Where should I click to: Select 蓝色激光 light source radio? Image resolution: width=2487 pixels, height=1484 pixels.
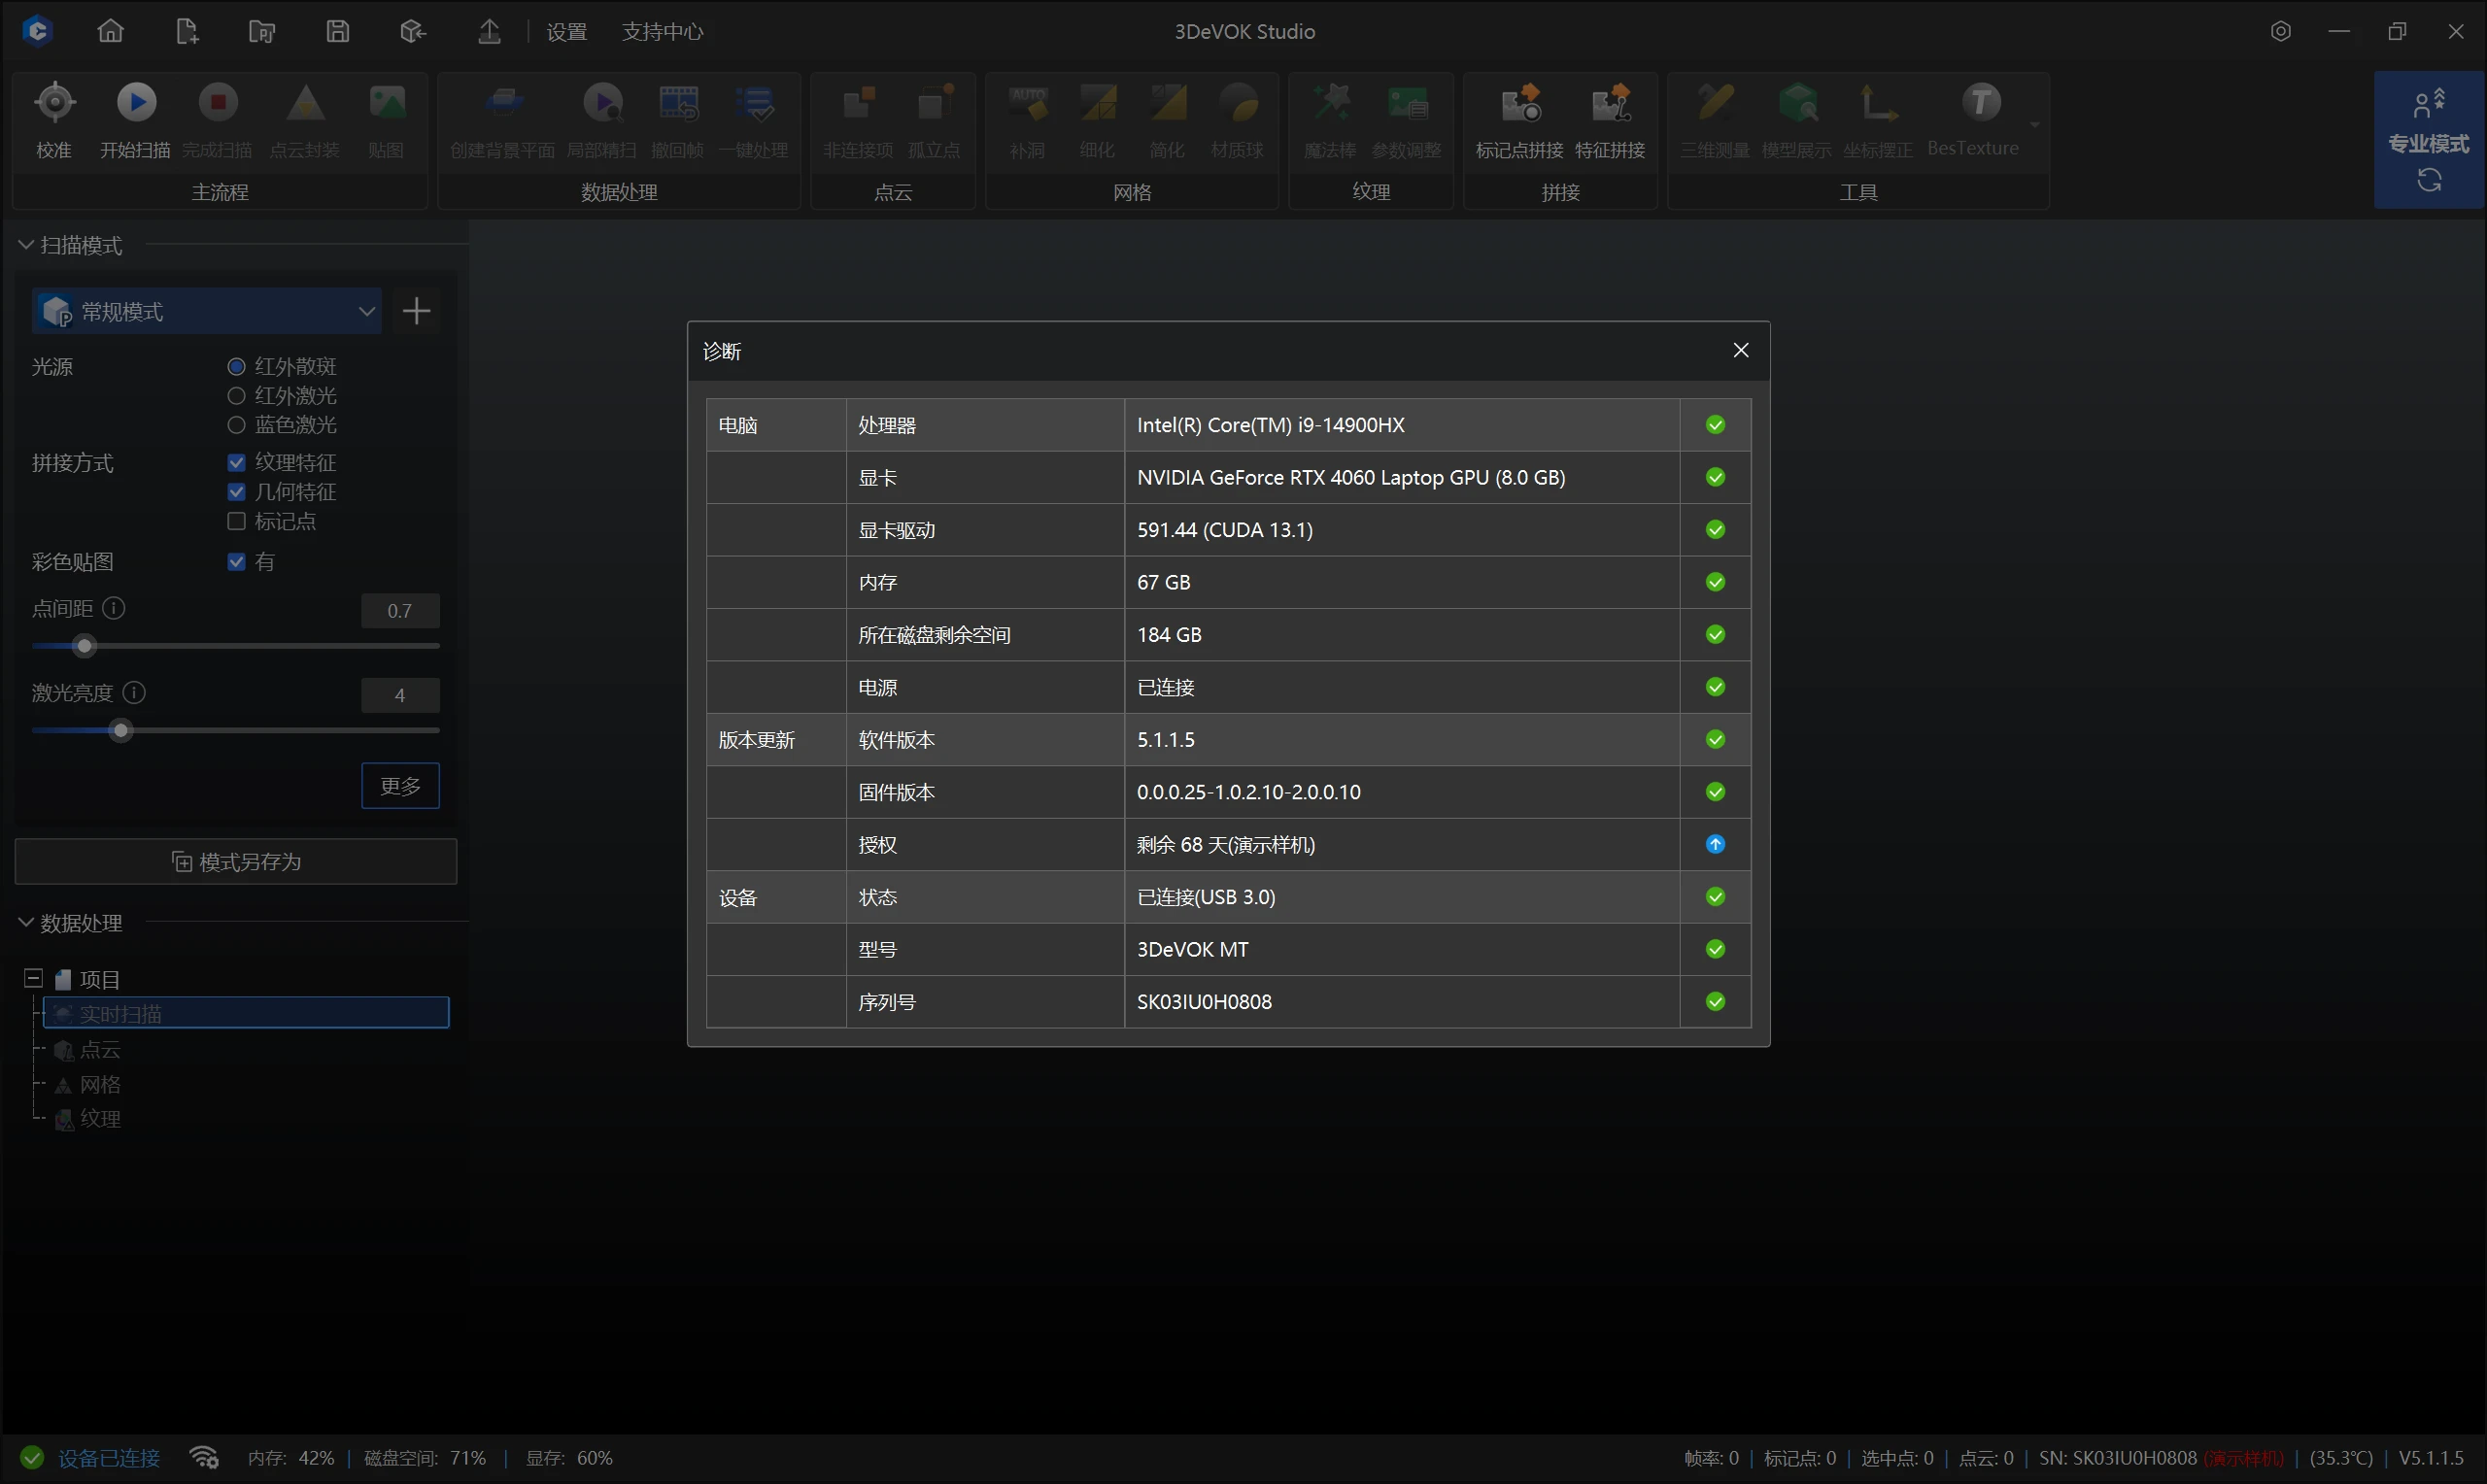pos(237,425)
